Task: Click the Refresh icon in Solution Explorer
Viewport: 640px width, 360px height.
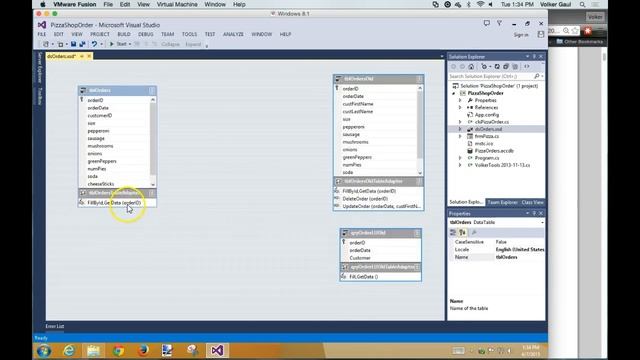Action: [497, 67]
